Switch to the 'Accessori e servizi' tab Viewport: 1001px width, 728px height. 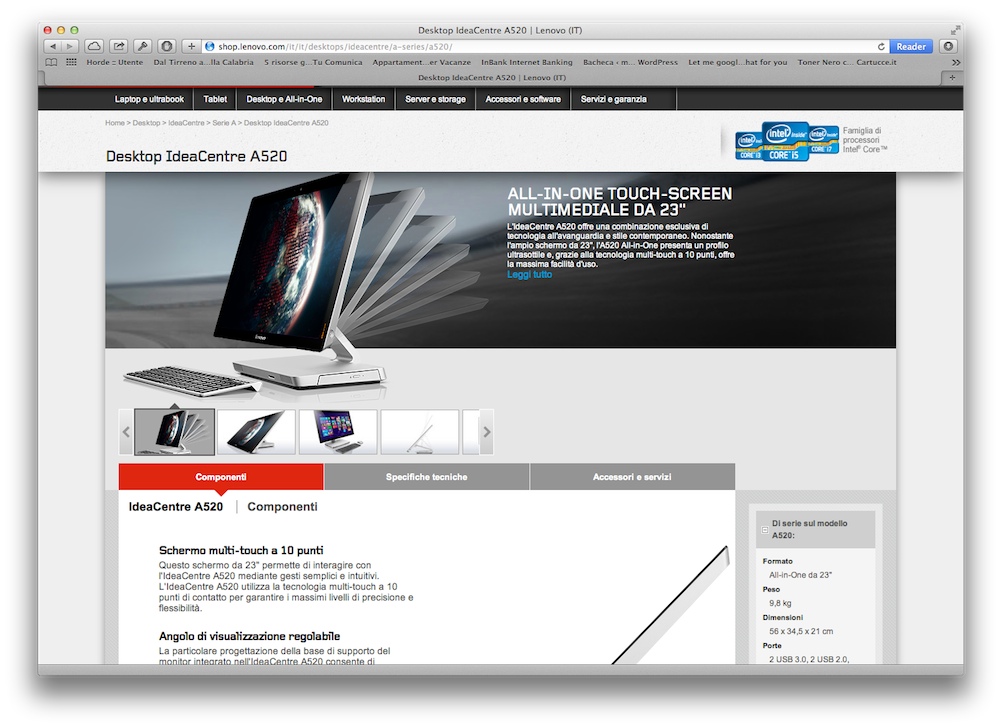[x=632, y=477]
